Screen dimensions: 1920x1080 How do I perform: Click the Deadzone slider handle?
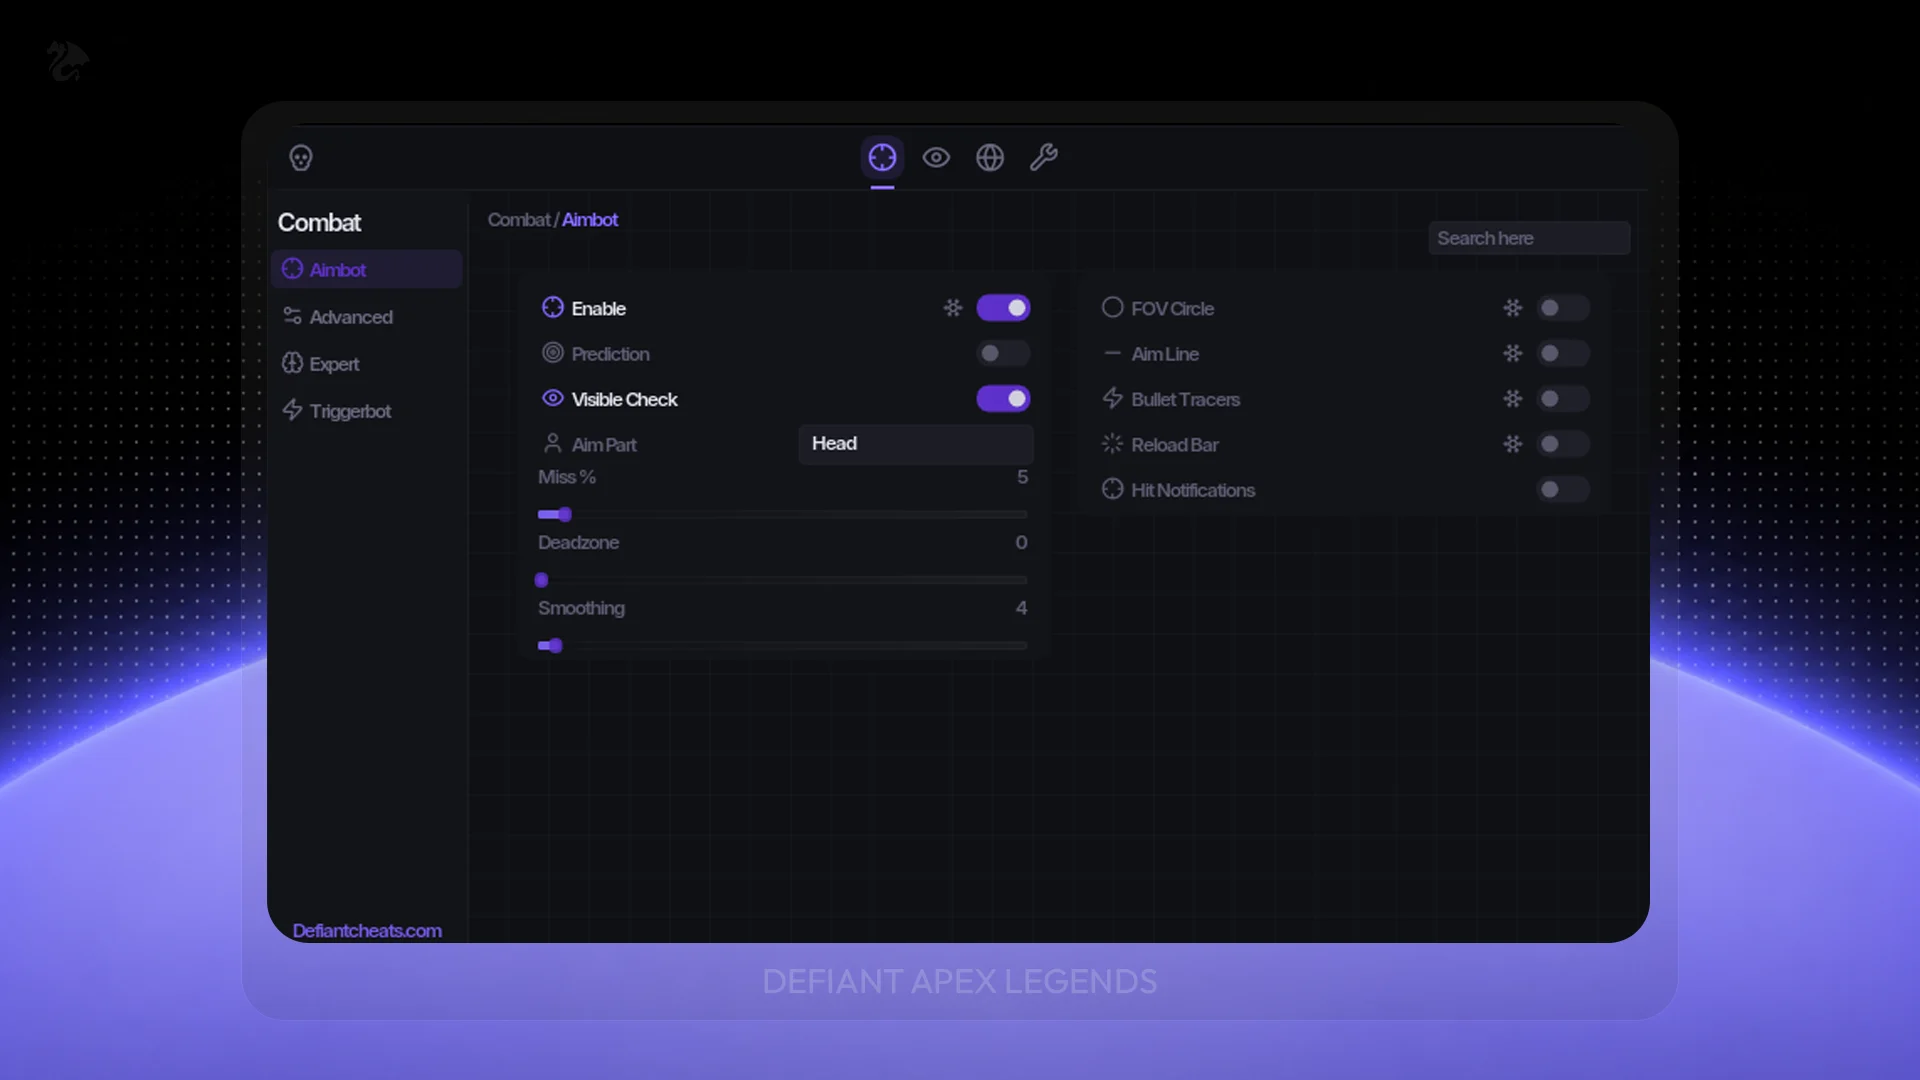click(542, 580)
